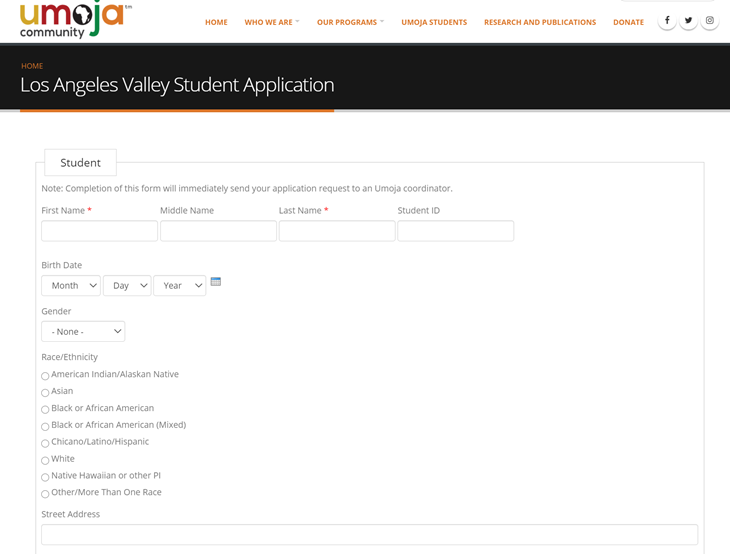Focus the First Name field

click(99, 231)
